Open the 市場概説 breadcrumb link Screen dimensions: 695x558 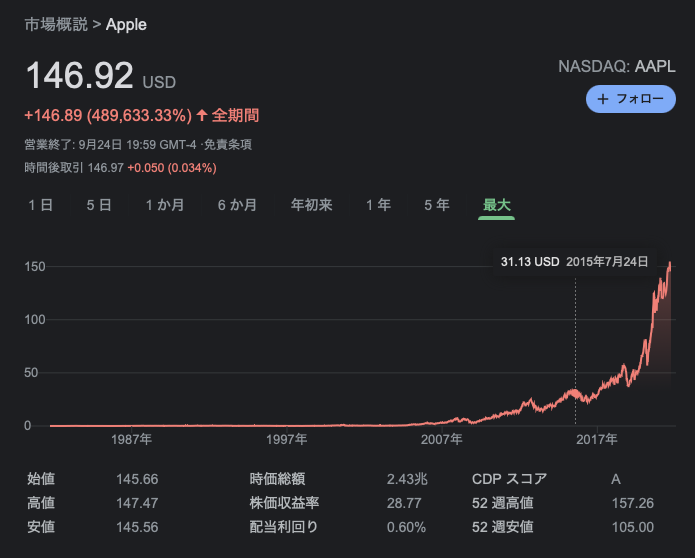click(x=56, y=24)
